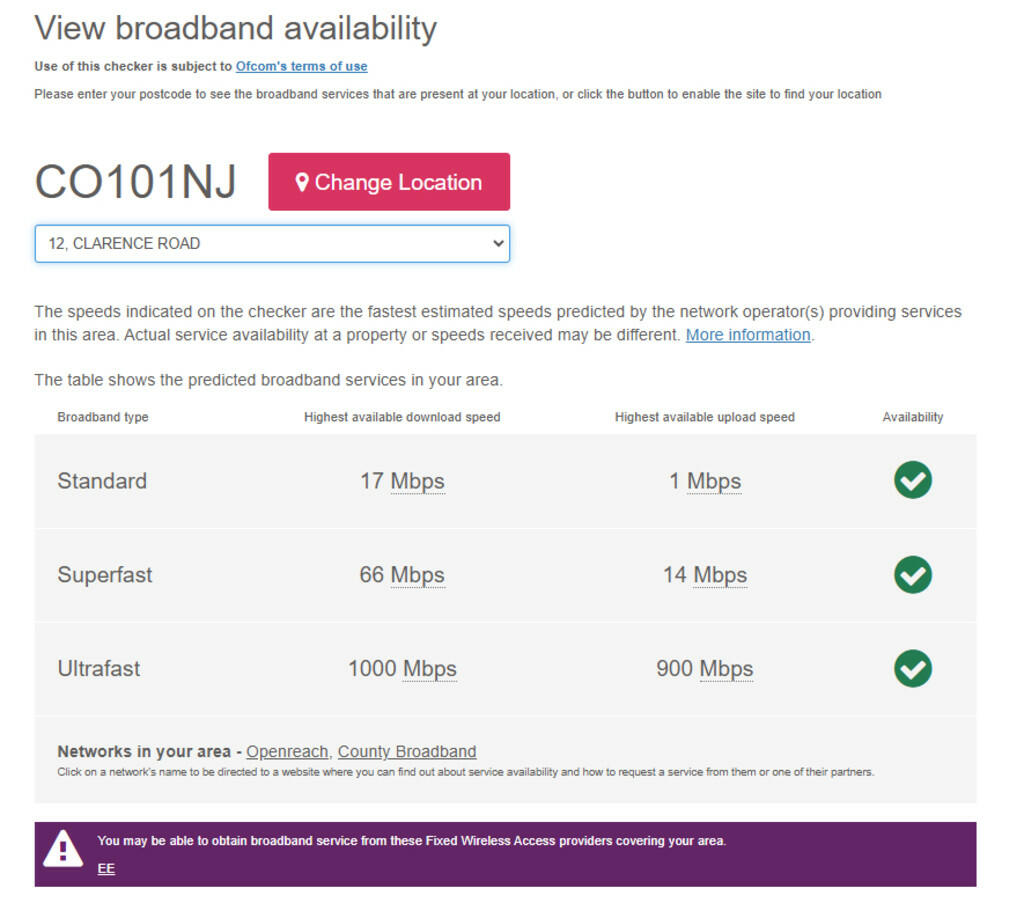Image resolution: width=1024 pixels, height=903 pixels.
Task: Click the warning triangle icon in purple banner
Action: point(63,849)
